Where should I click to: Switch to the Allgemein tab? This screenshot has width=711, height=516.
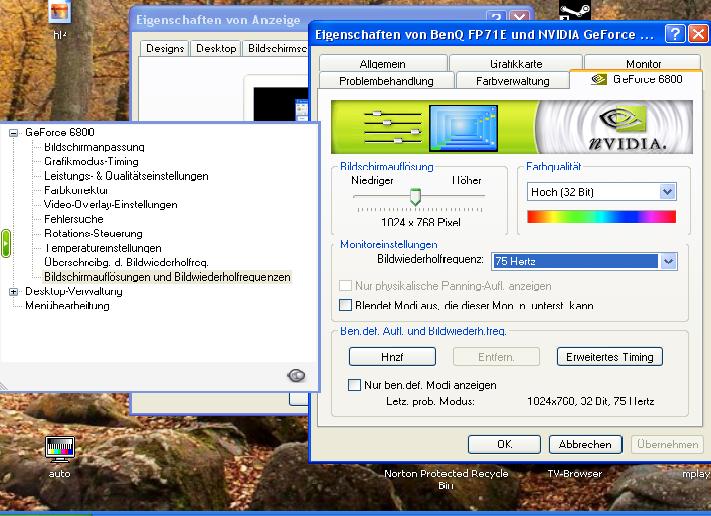coord(383,63)
